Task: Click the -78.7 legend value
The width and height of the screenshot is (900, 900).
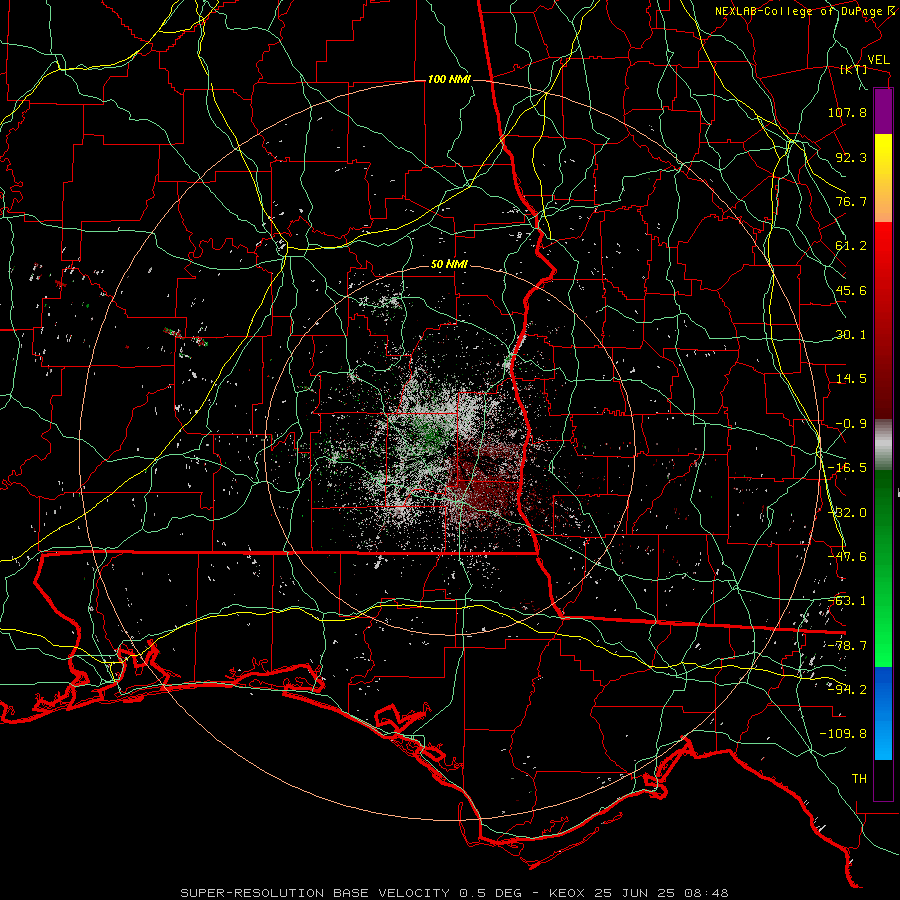Action: coord(847,646)
